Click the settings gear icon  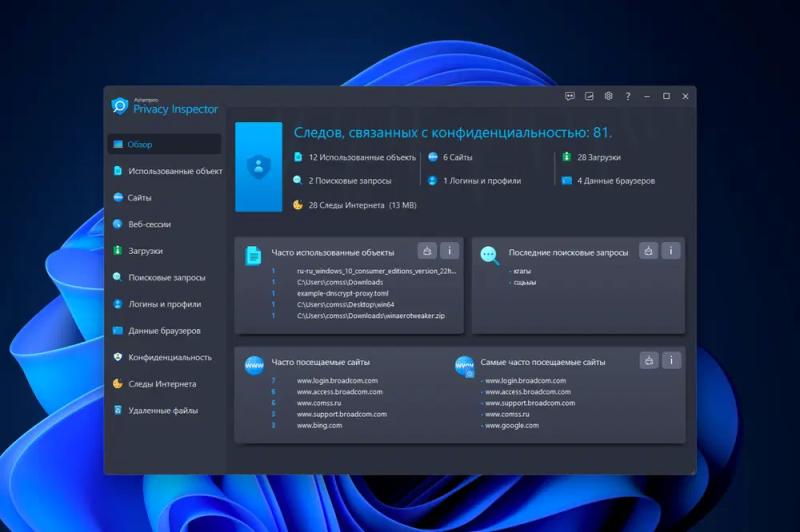(608, 96)
